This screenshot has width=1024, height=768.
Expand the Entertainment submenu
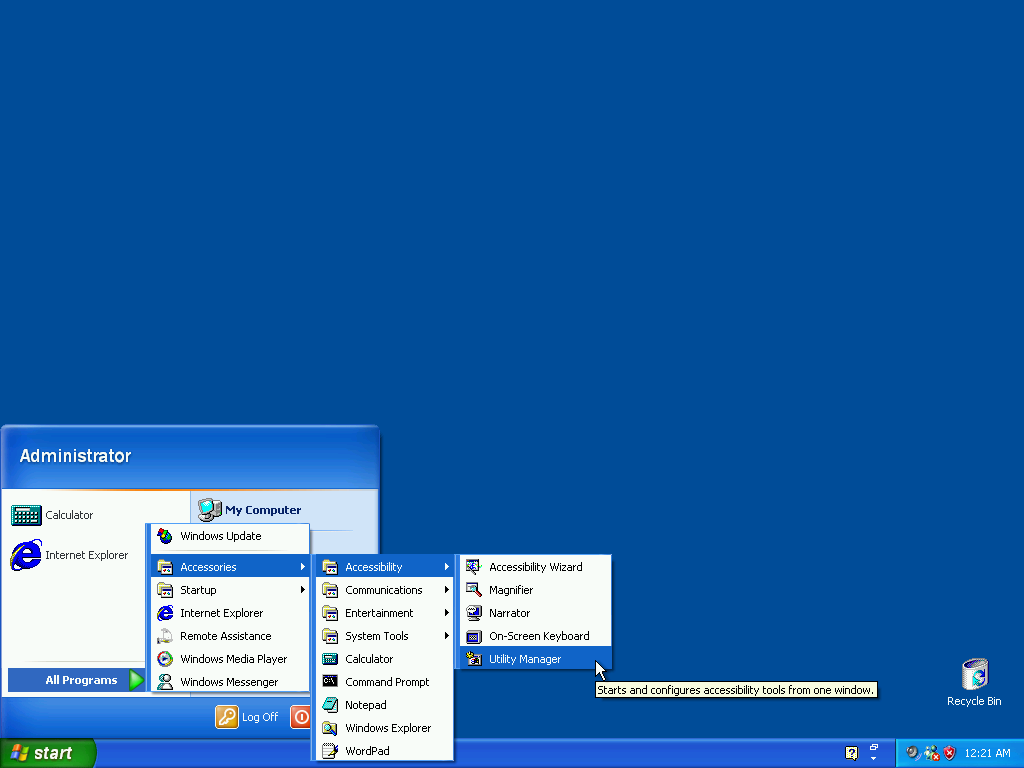coord(379,613)
